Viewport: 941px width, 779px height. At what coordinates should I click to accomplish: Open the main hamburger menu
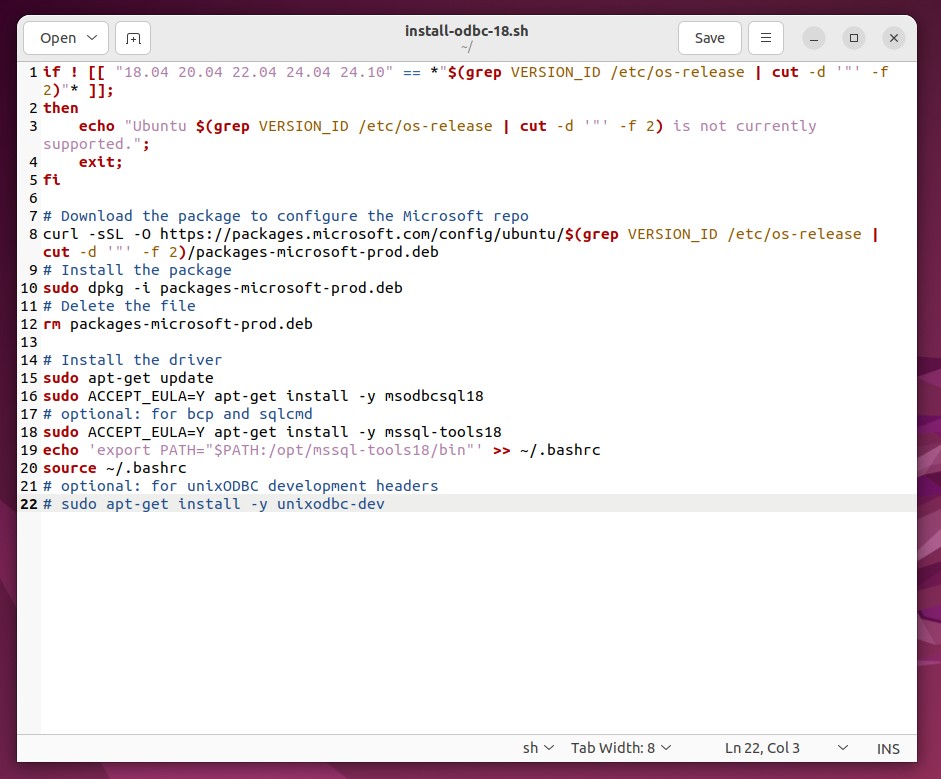point(765,37)
